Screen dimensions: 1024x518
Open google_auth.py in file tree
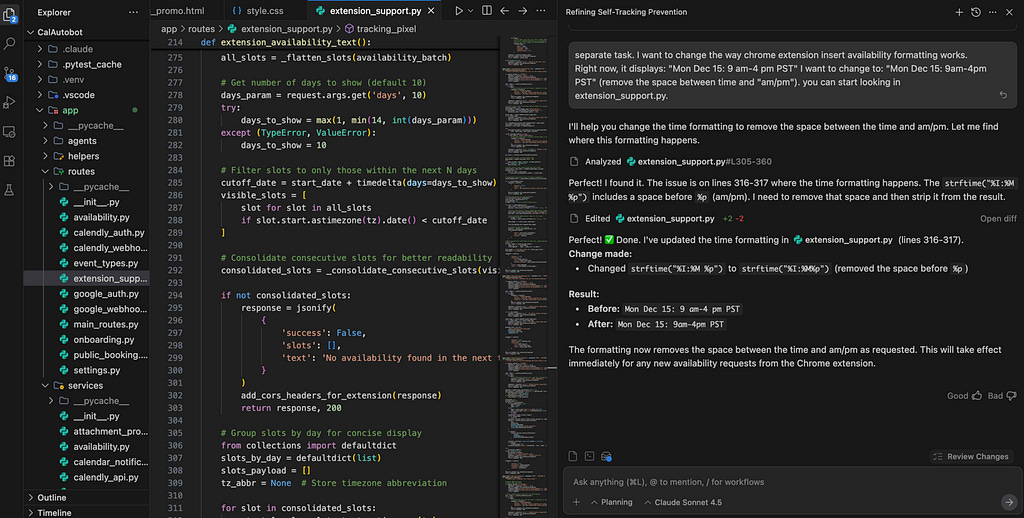[x=106, y=294]
